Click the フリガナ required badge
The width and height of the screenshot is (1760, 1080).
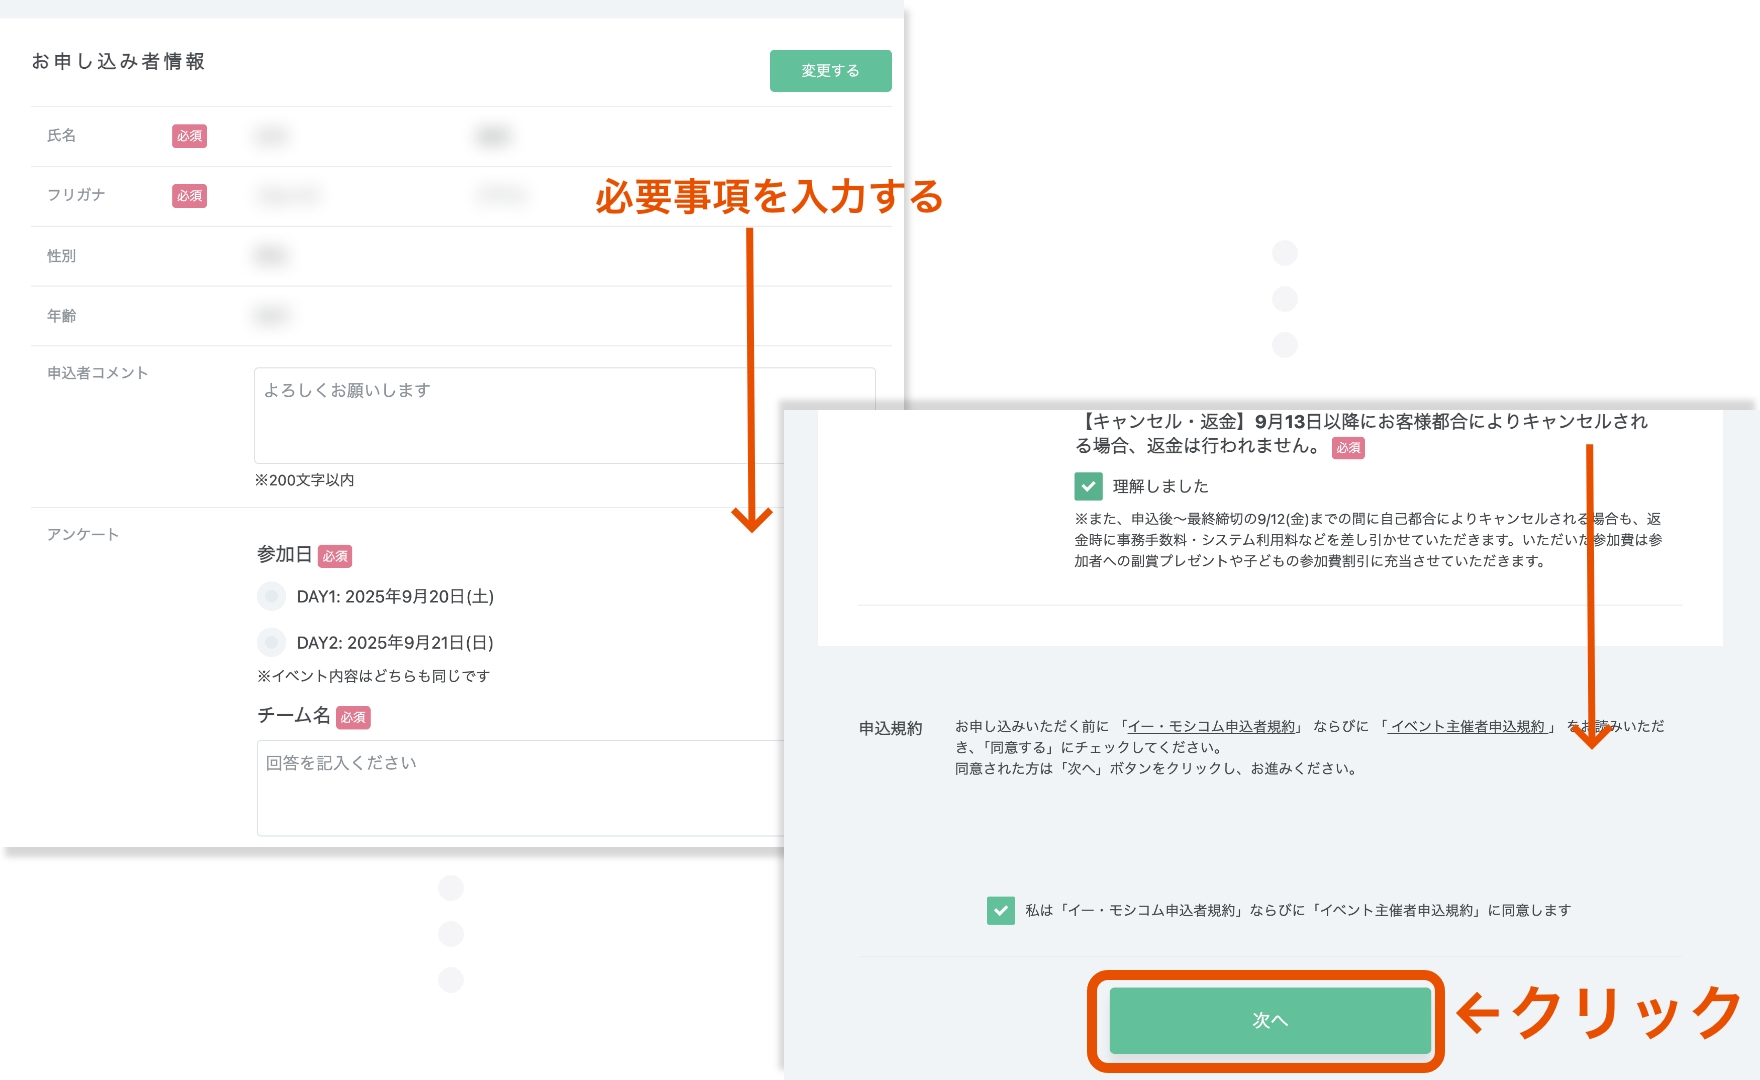189,196
